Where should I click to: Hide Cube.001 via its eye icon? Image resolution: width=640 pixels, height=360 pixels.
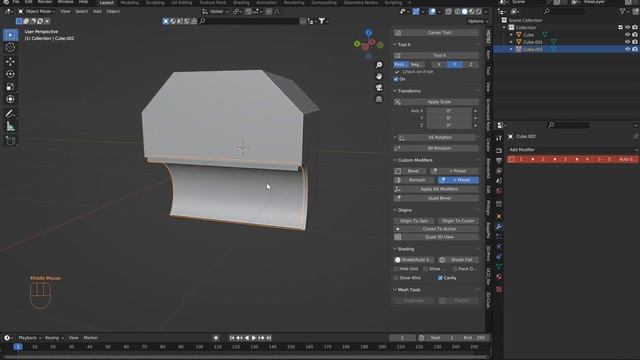[628, 42]
